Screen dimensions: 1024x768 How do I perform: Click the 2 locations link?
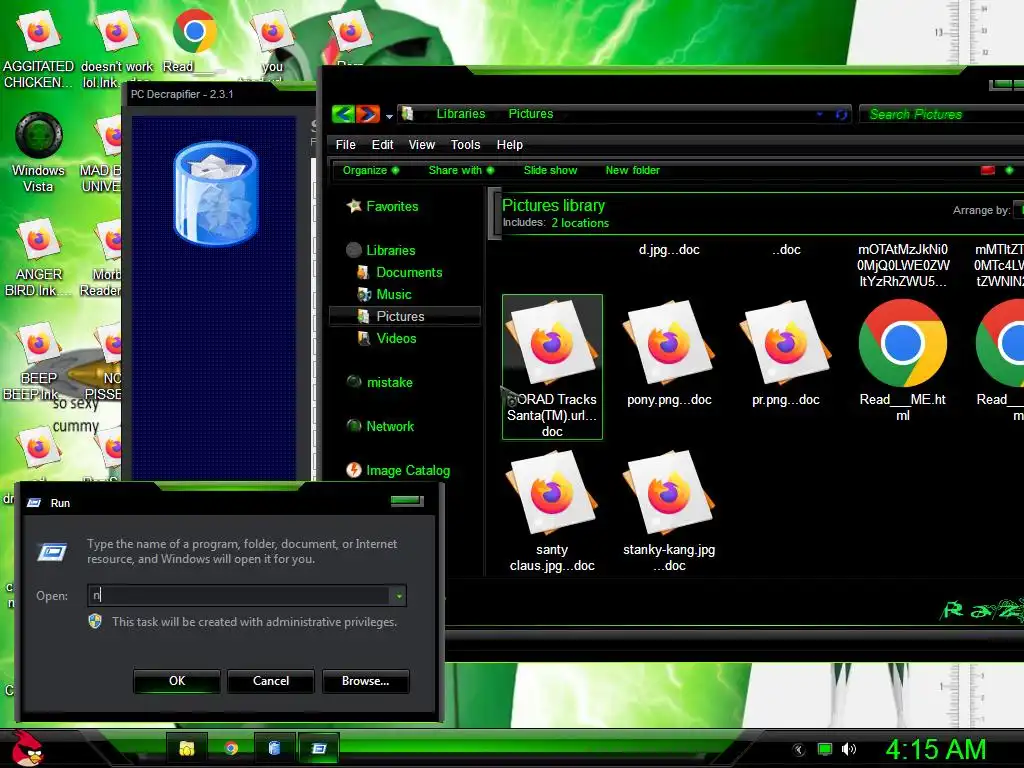coord(580,223)
